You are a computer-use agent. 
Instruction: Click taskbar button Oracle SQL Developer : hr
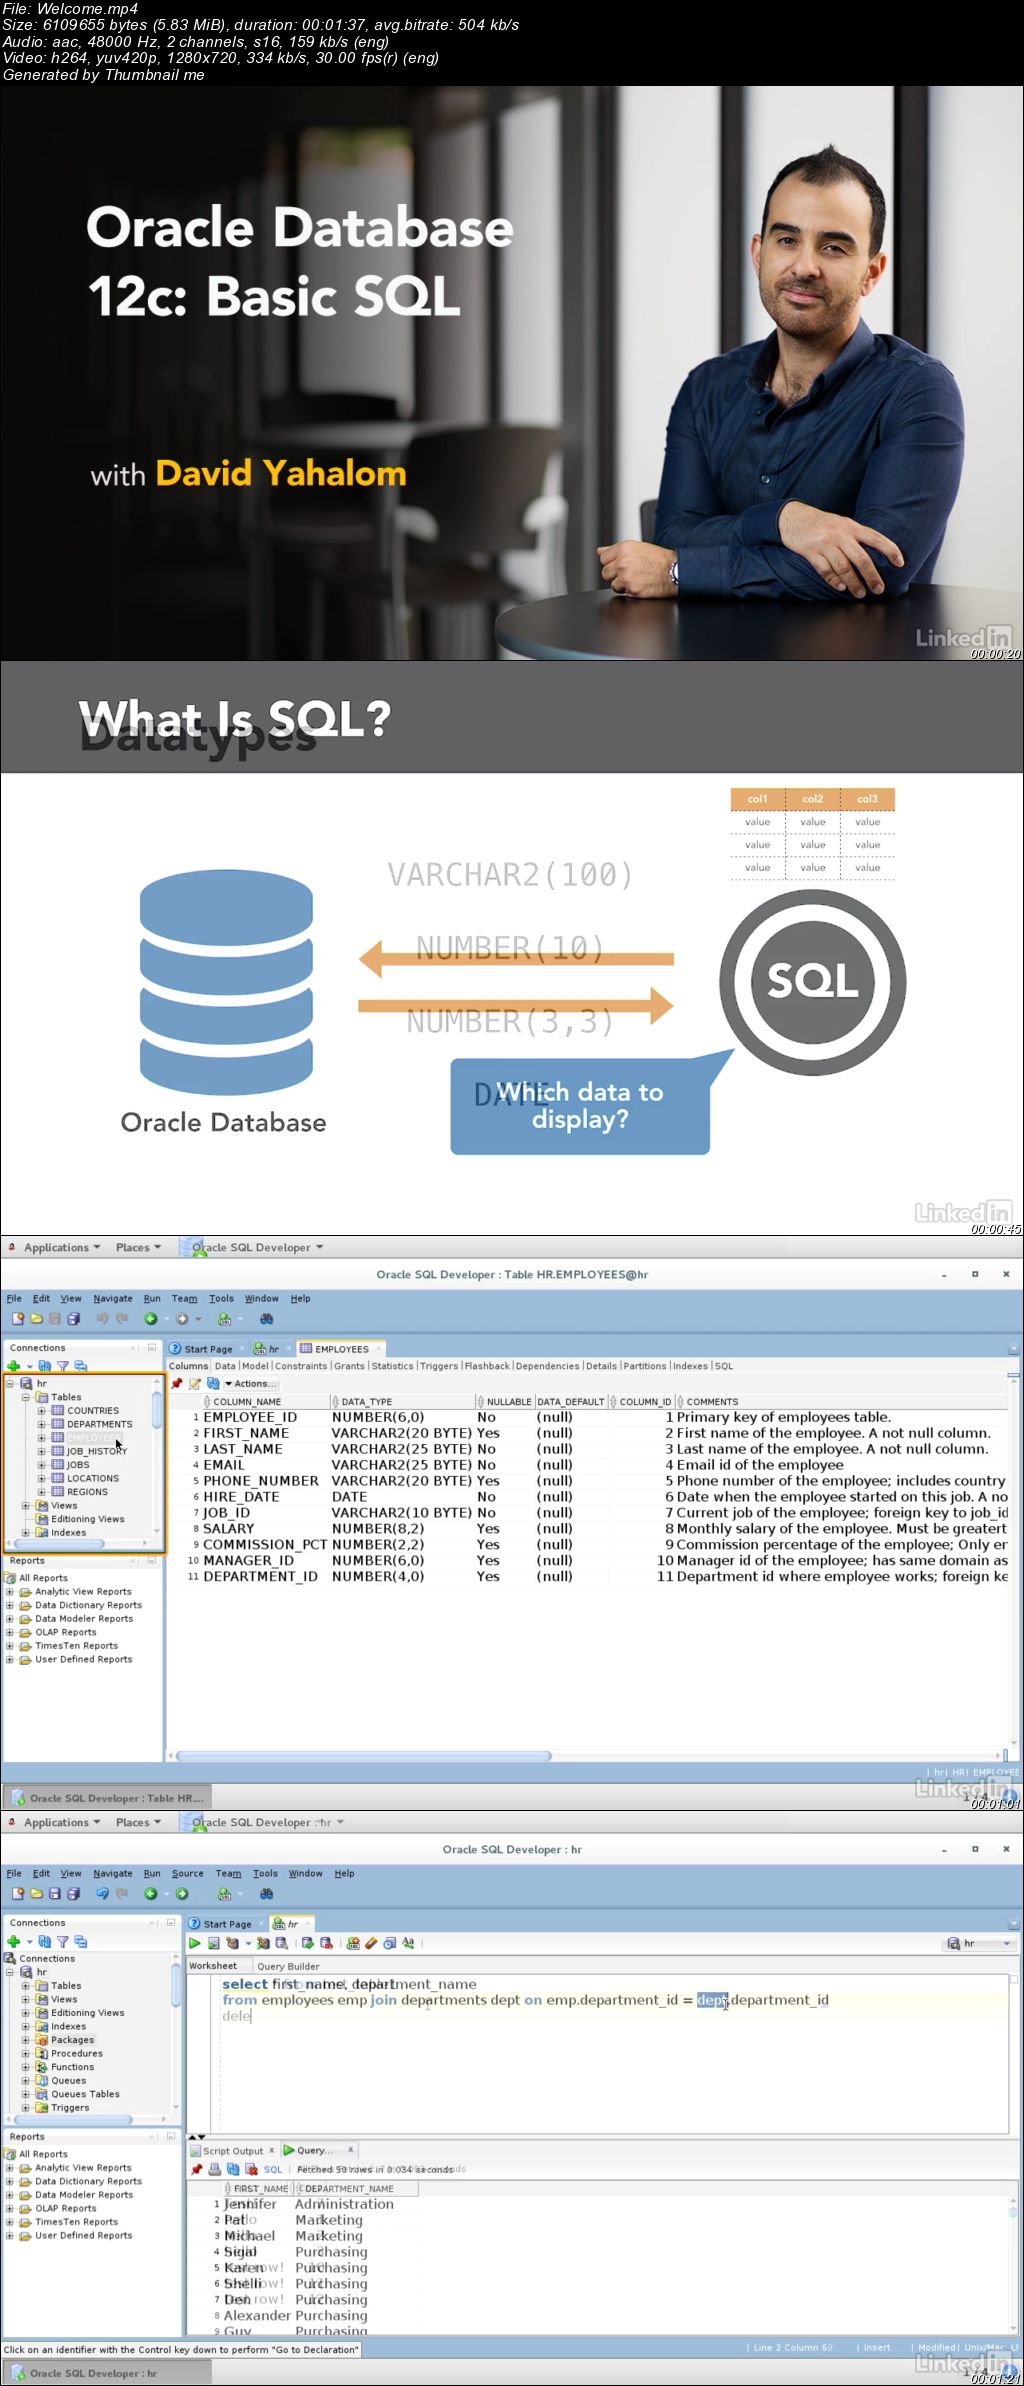pos(108,2373)
